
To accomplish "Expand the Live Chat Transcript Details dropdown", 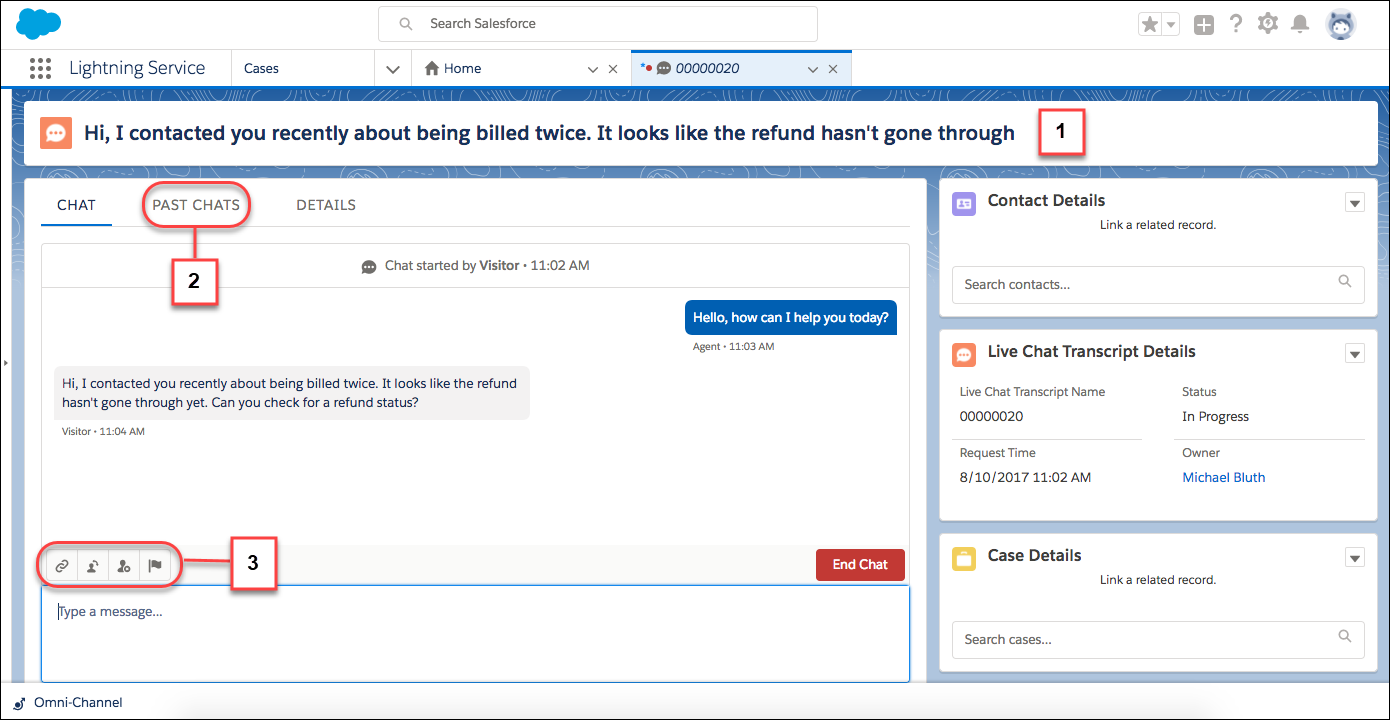I will pyautogui.click(x=1355, y=353).
